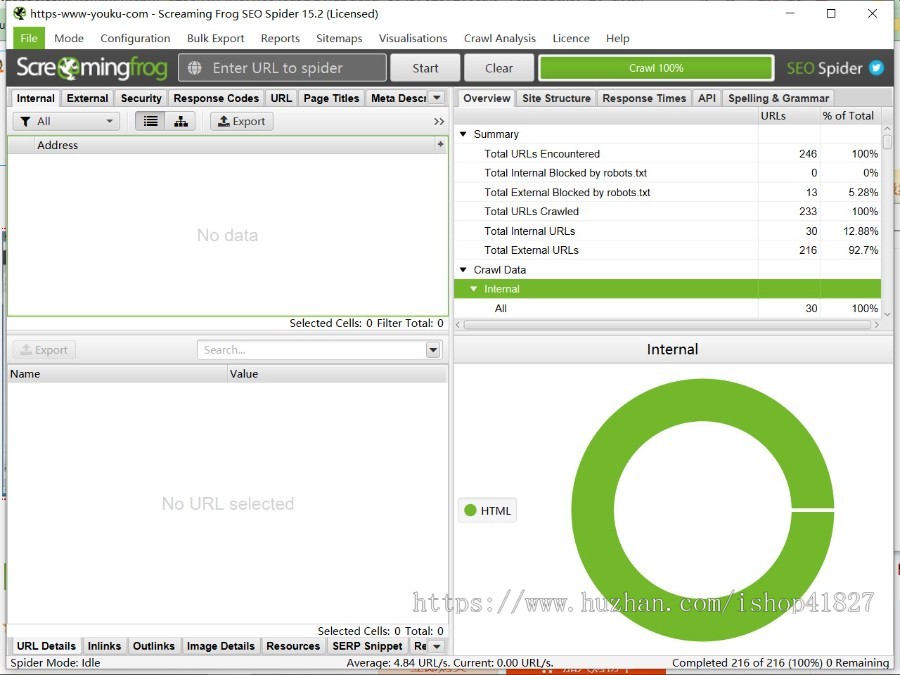Viewport: 900px width, 675px height.
Task: Open the upper tabs overflow dropdown
Action: coord(437,98)
